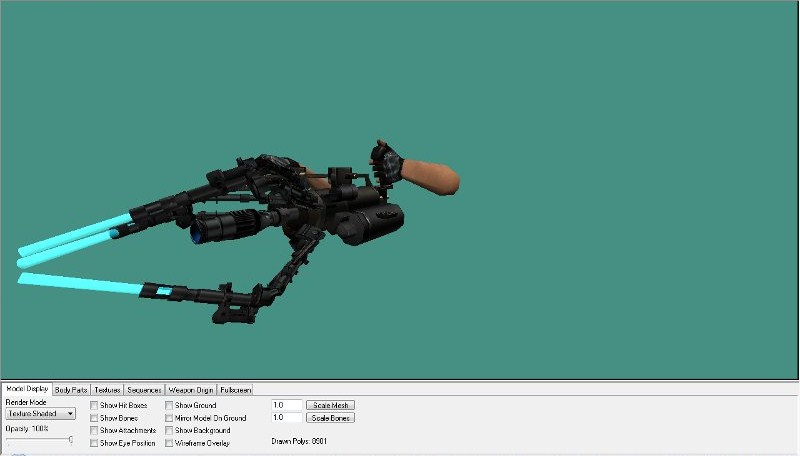
Task: Check the Show Attachments option
Action: pos(95,430)
